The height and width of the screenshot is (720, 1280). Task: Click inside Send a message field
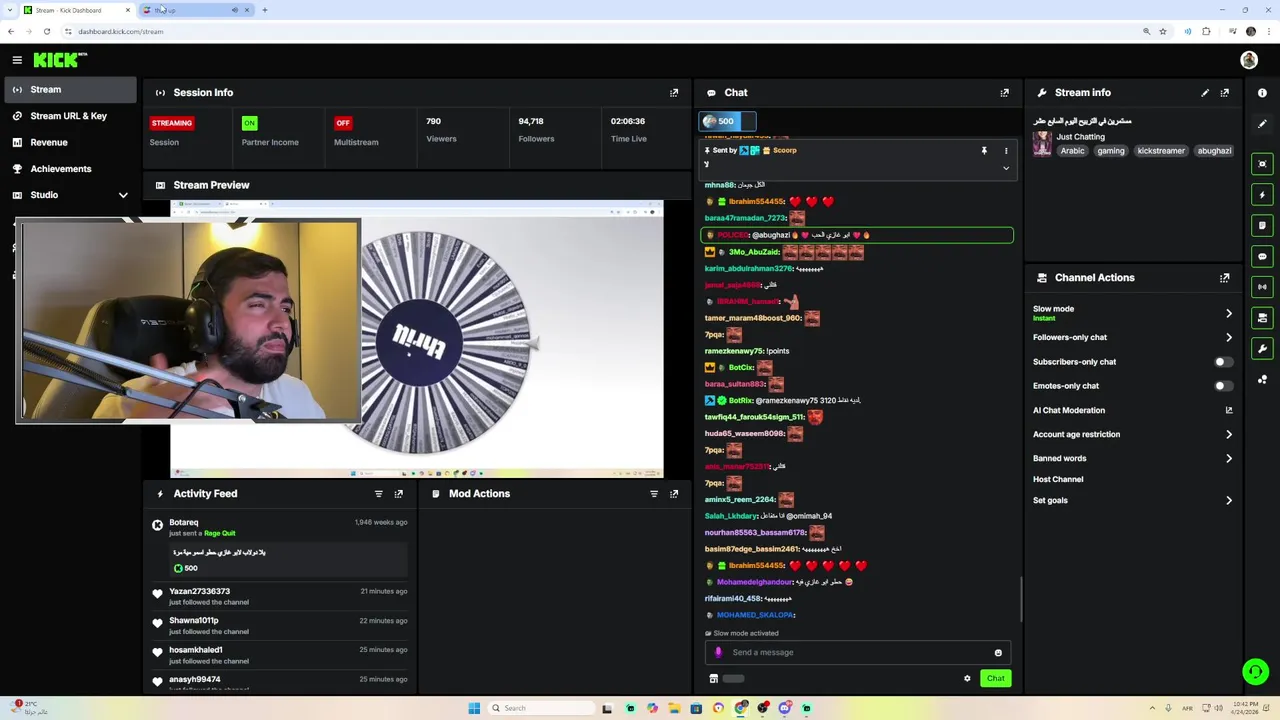tap(857, 653)
